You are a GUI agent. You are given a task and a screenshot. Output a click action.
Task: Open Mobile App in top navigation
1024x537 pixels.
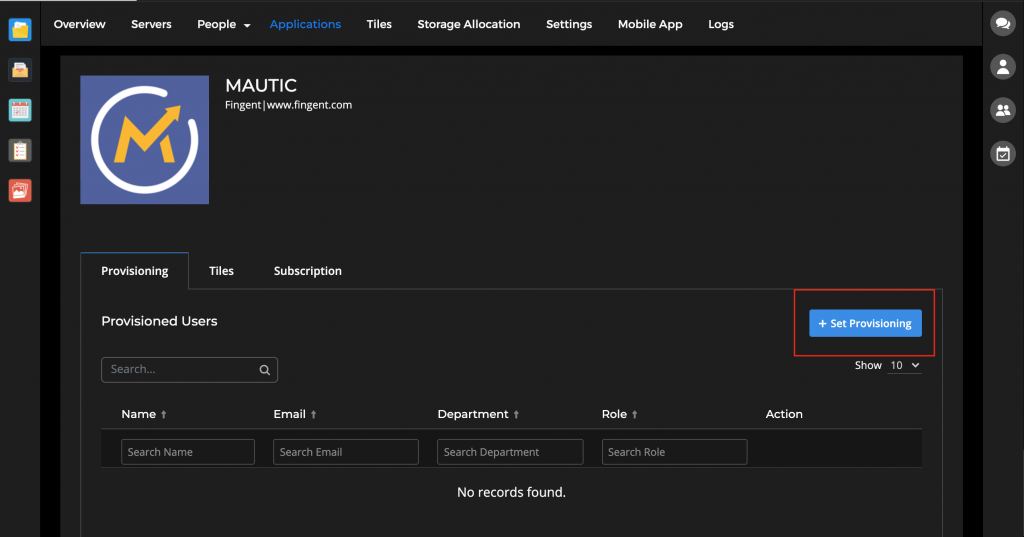[x=650, y=24]
